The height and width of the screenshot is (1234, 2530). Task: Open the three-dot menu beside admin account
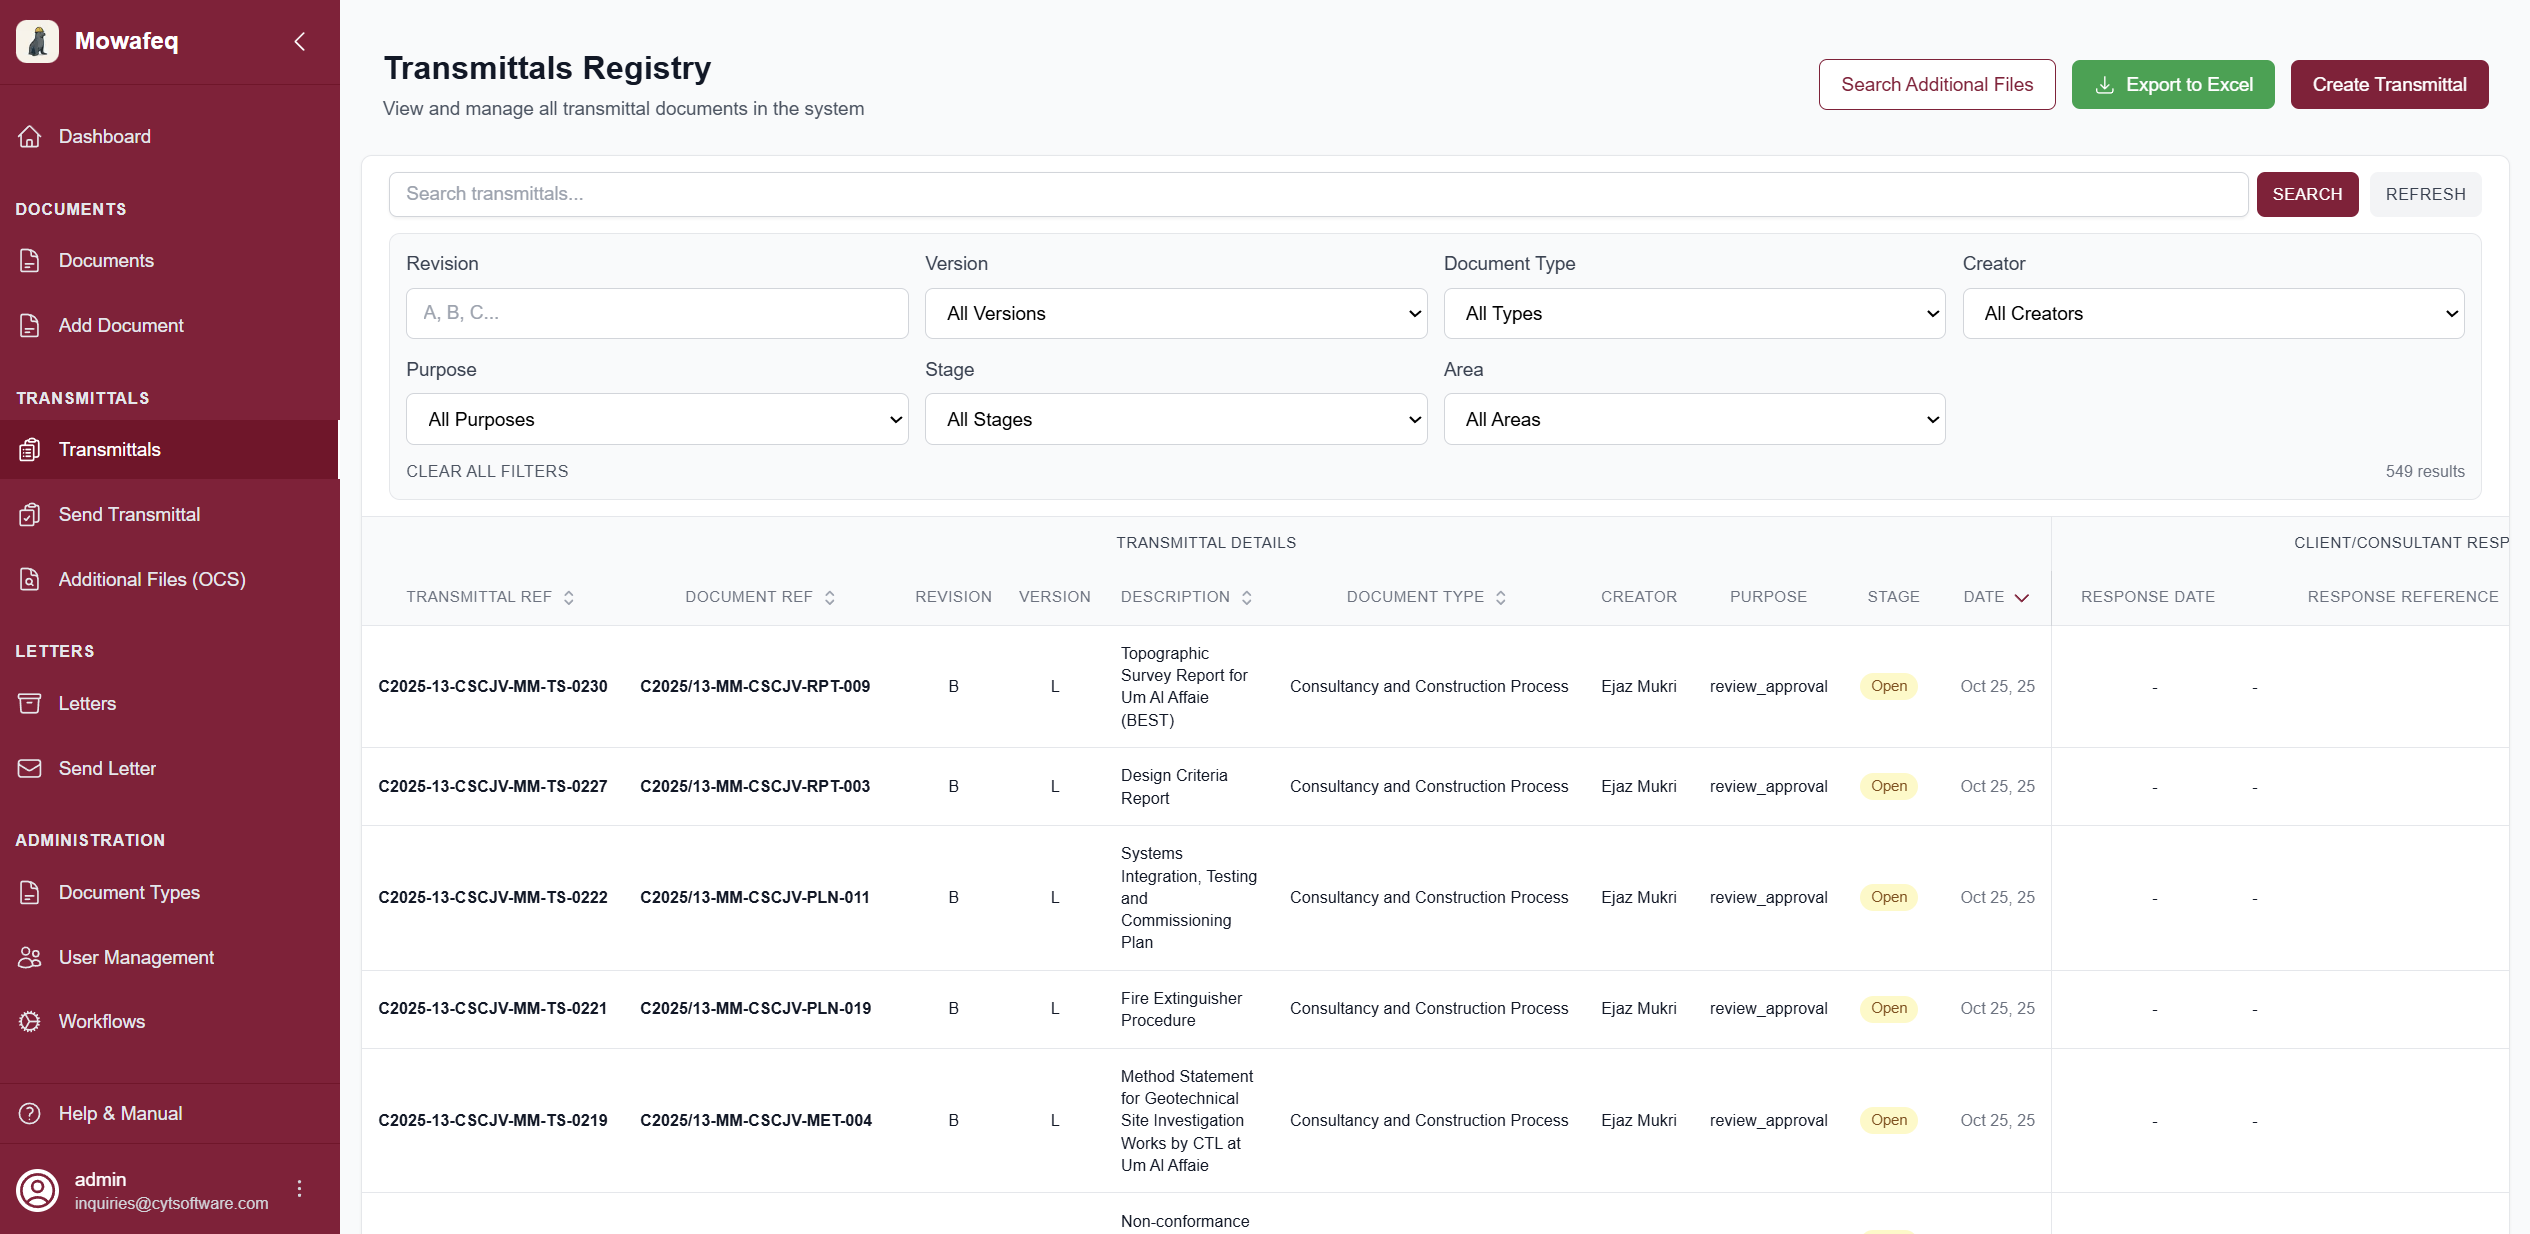click(x=299, y=1189)
